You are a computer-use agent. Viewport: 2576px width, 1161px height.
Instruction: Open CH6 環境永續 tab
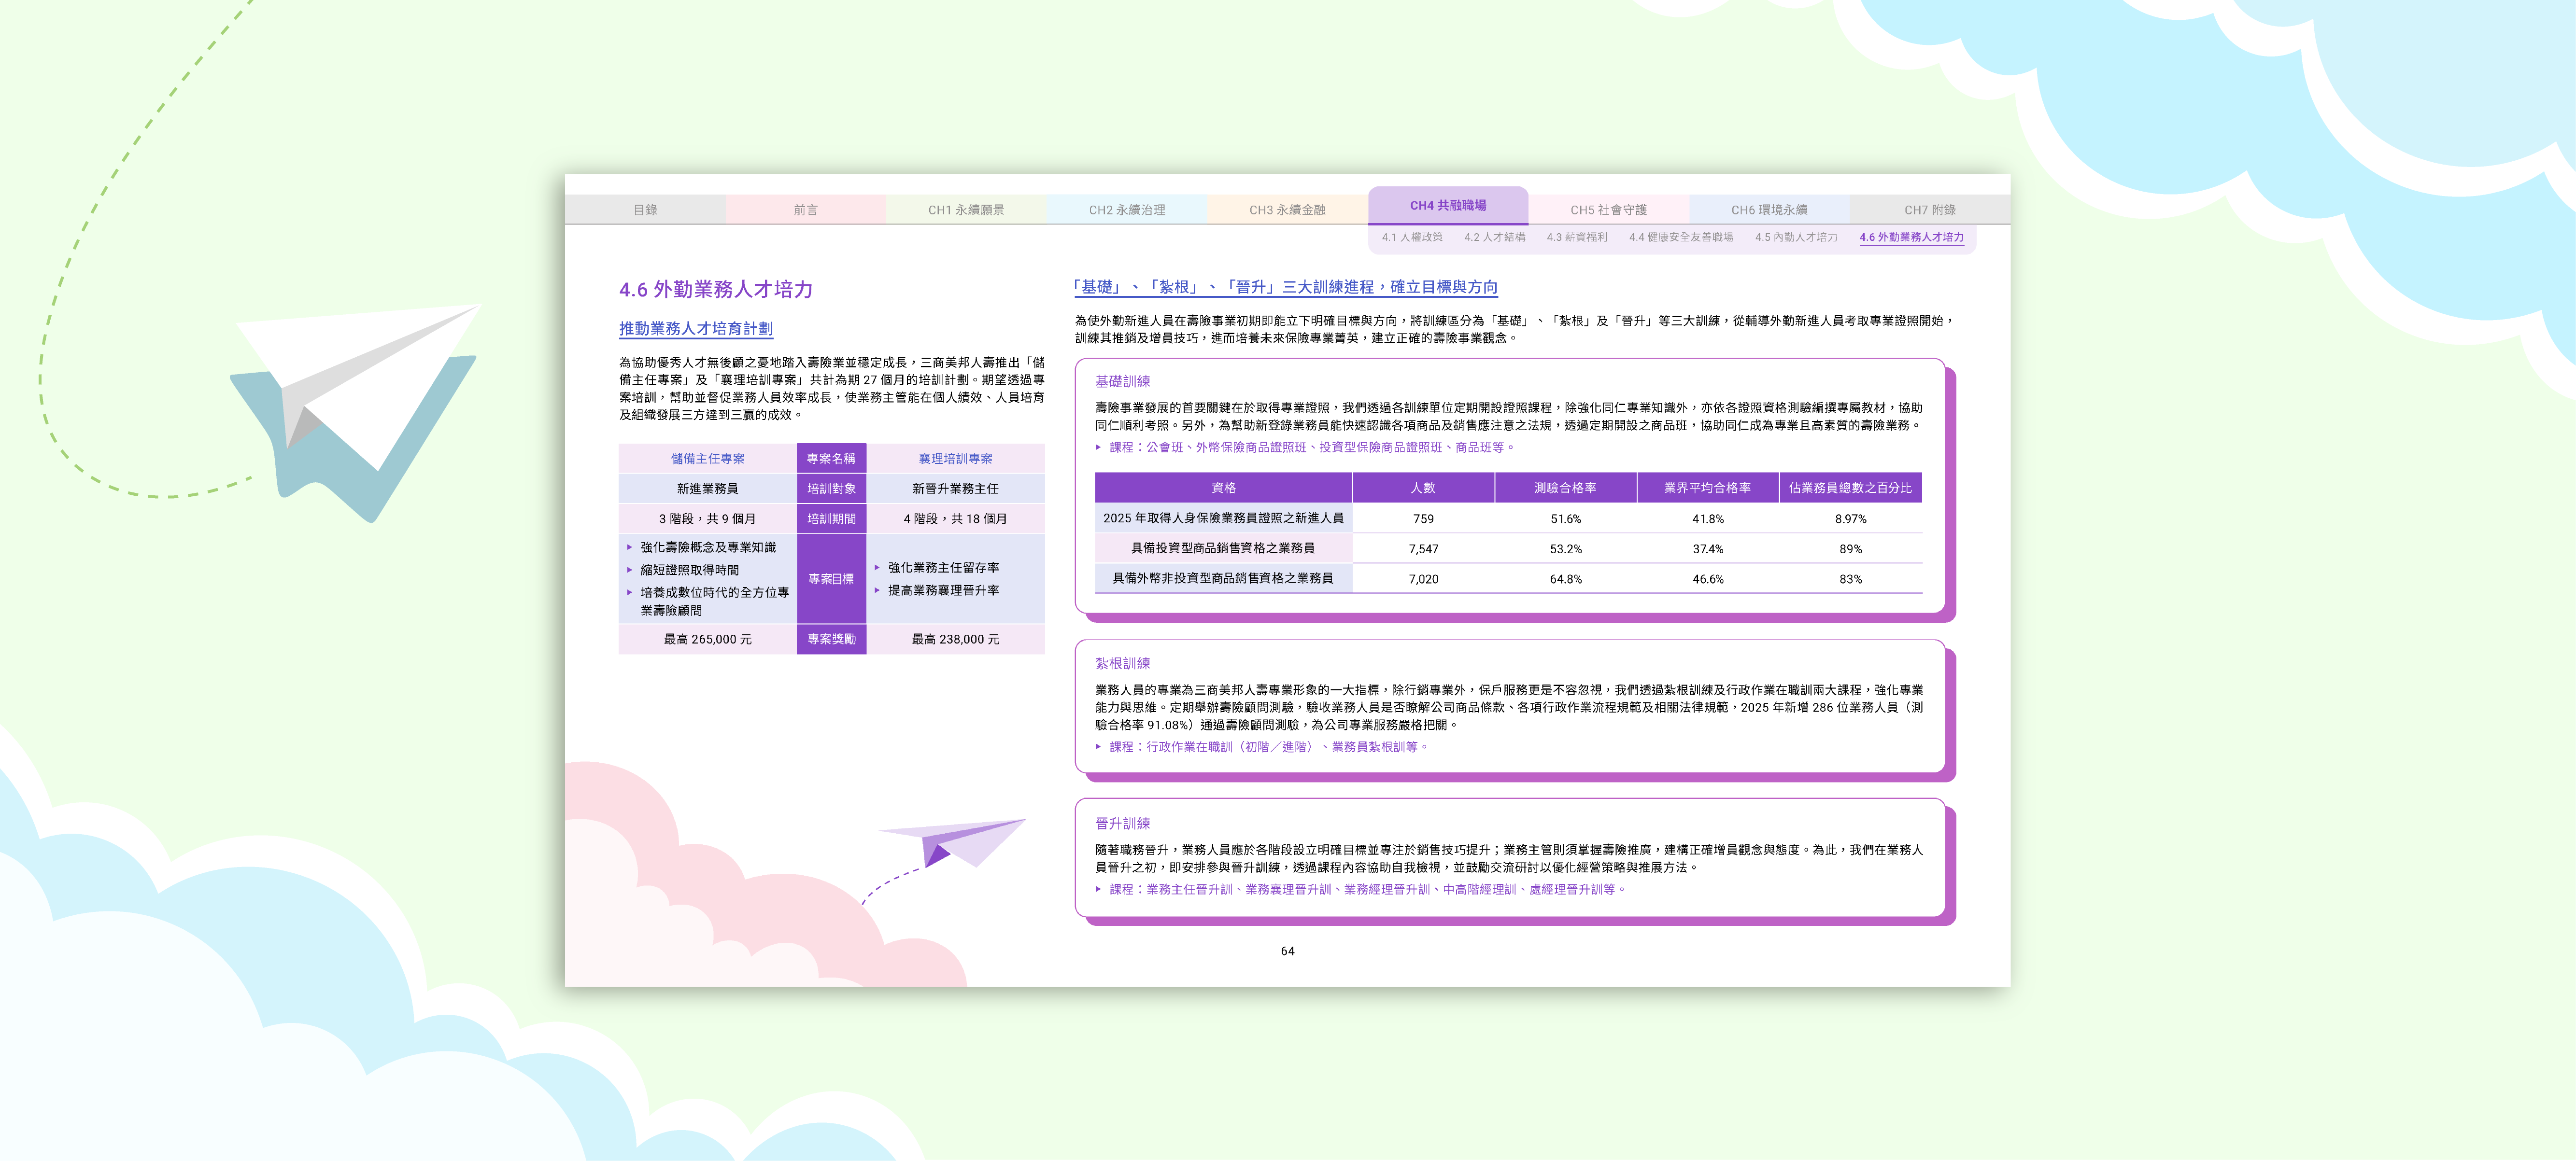(1769, 210)
